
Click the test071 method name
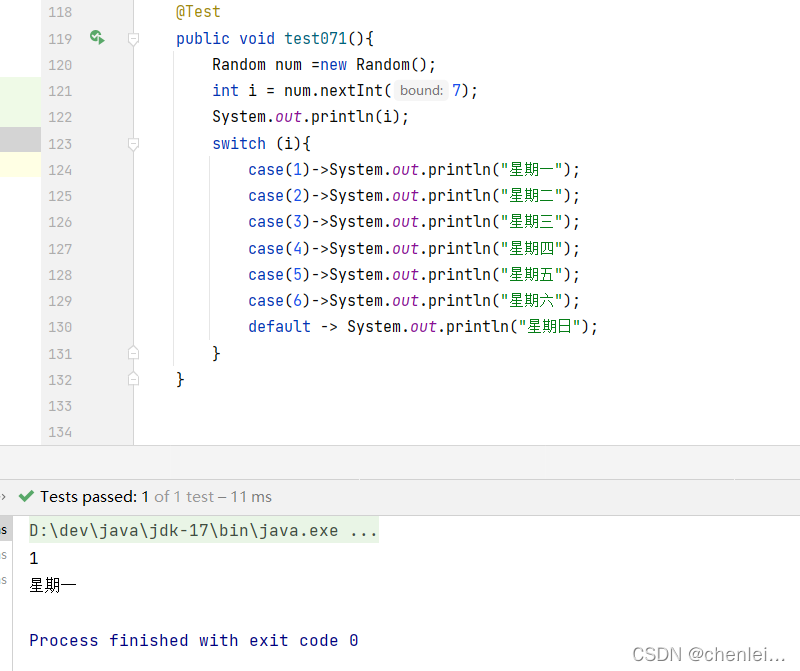(315, 38)
